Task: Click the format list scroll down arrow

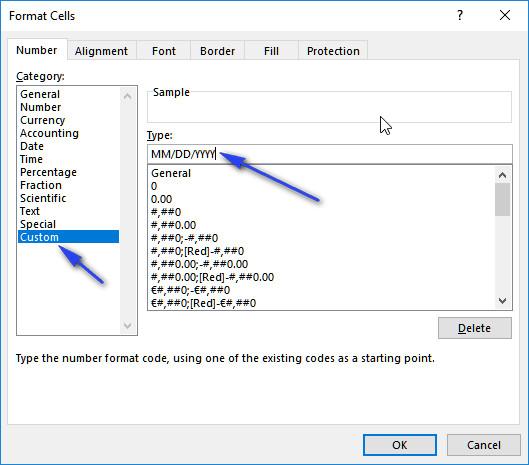Action: tap(502, 301)
